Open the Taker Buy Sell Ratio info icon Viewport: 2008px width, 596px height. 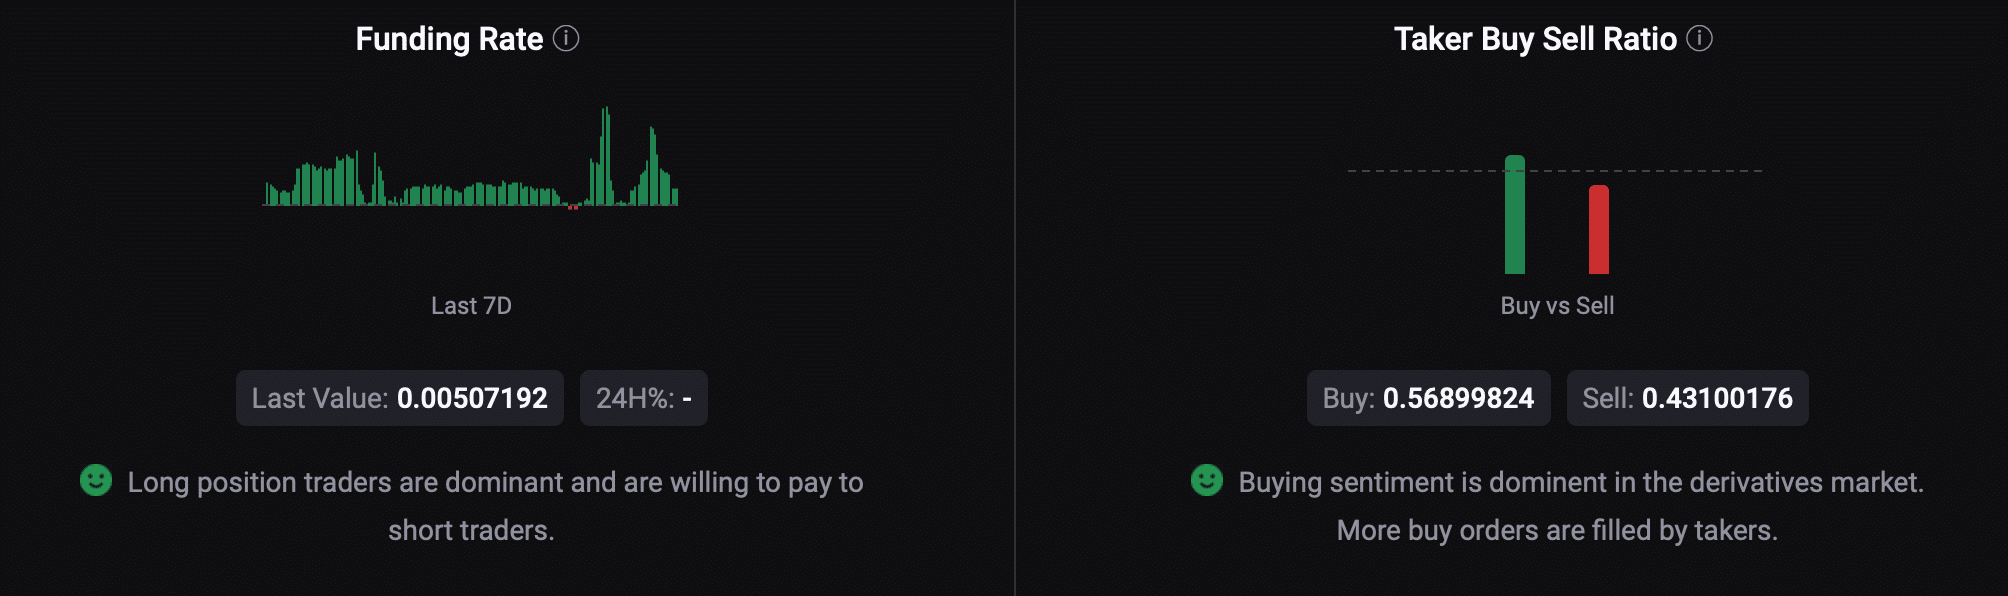click(1699, 39)
